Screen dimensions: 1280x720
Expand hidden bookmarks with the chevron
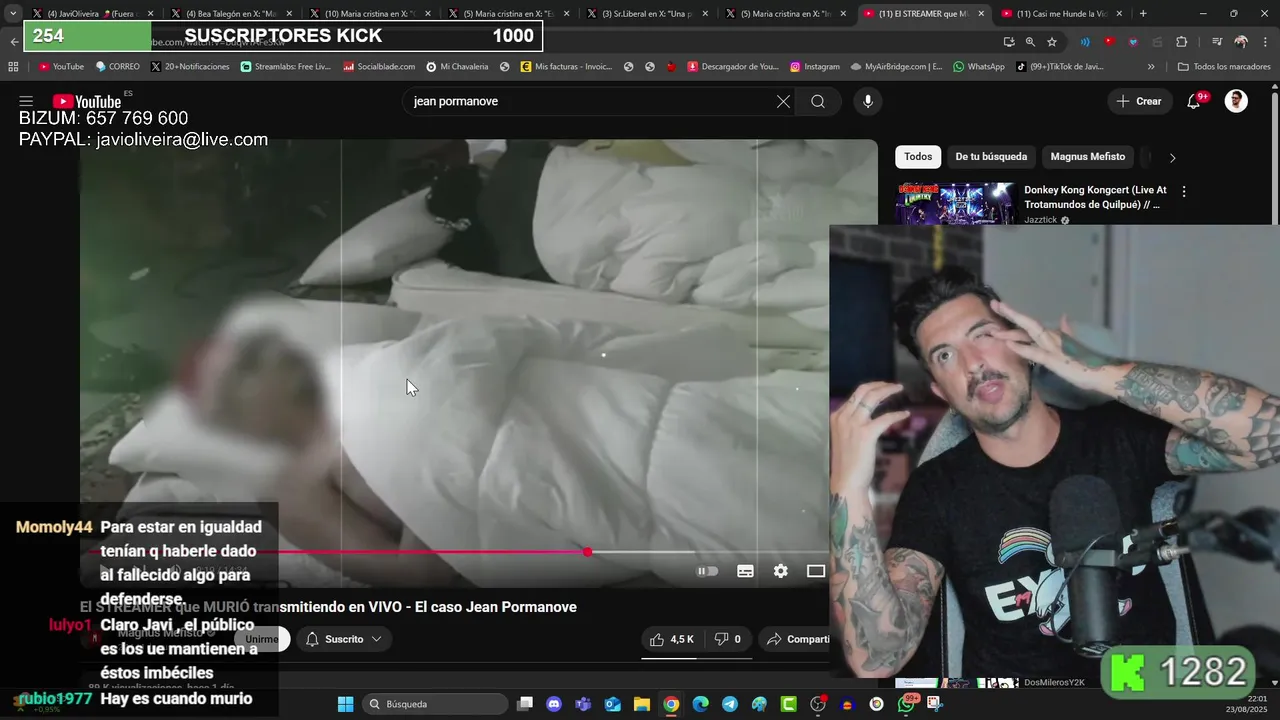point(1151,67)
